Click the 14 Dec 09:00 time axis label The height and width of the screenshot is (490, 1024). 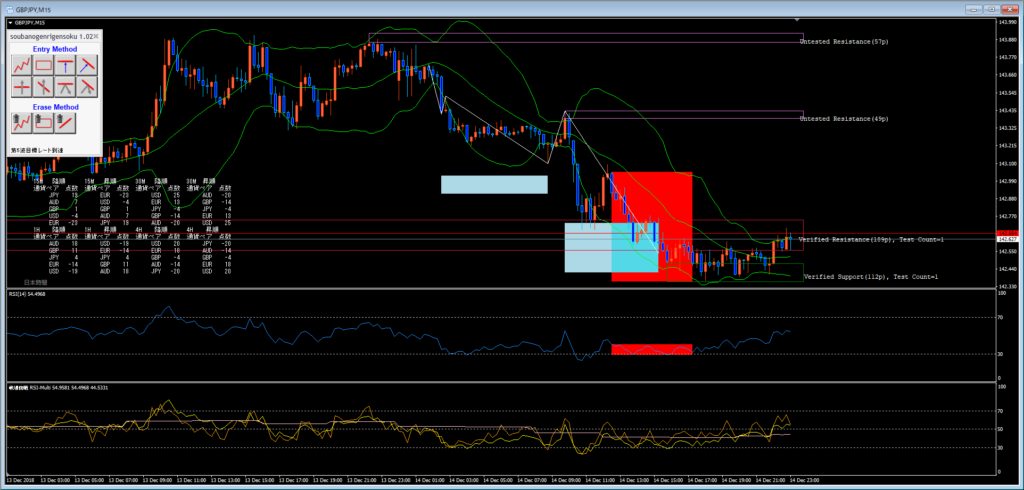coord(568,479)
